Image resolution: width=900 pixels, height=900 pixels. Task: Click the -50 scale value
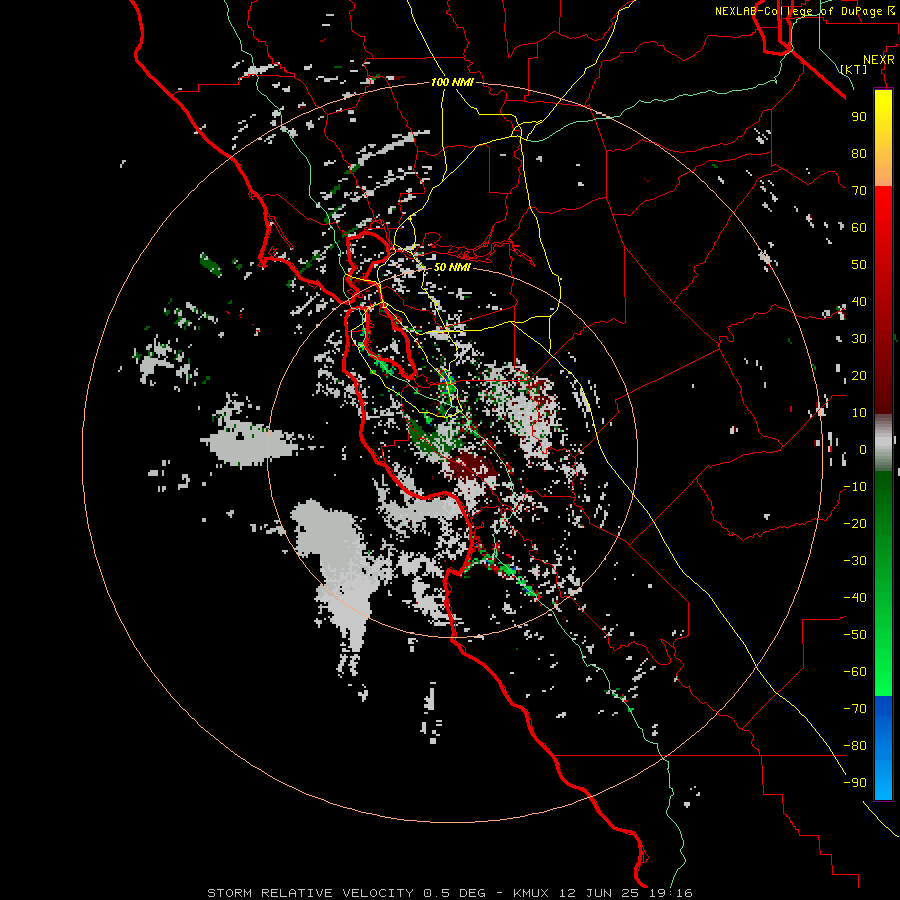[855, 635]
